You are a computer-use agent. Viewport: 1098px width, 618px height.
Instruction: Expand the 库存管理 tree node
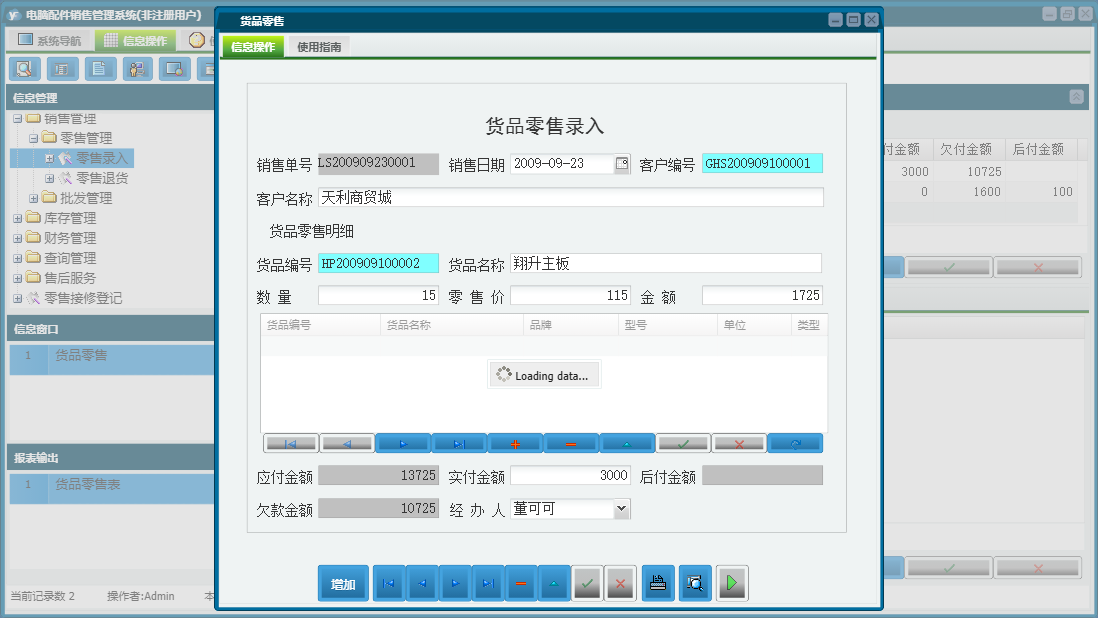(x=15, y=217)
